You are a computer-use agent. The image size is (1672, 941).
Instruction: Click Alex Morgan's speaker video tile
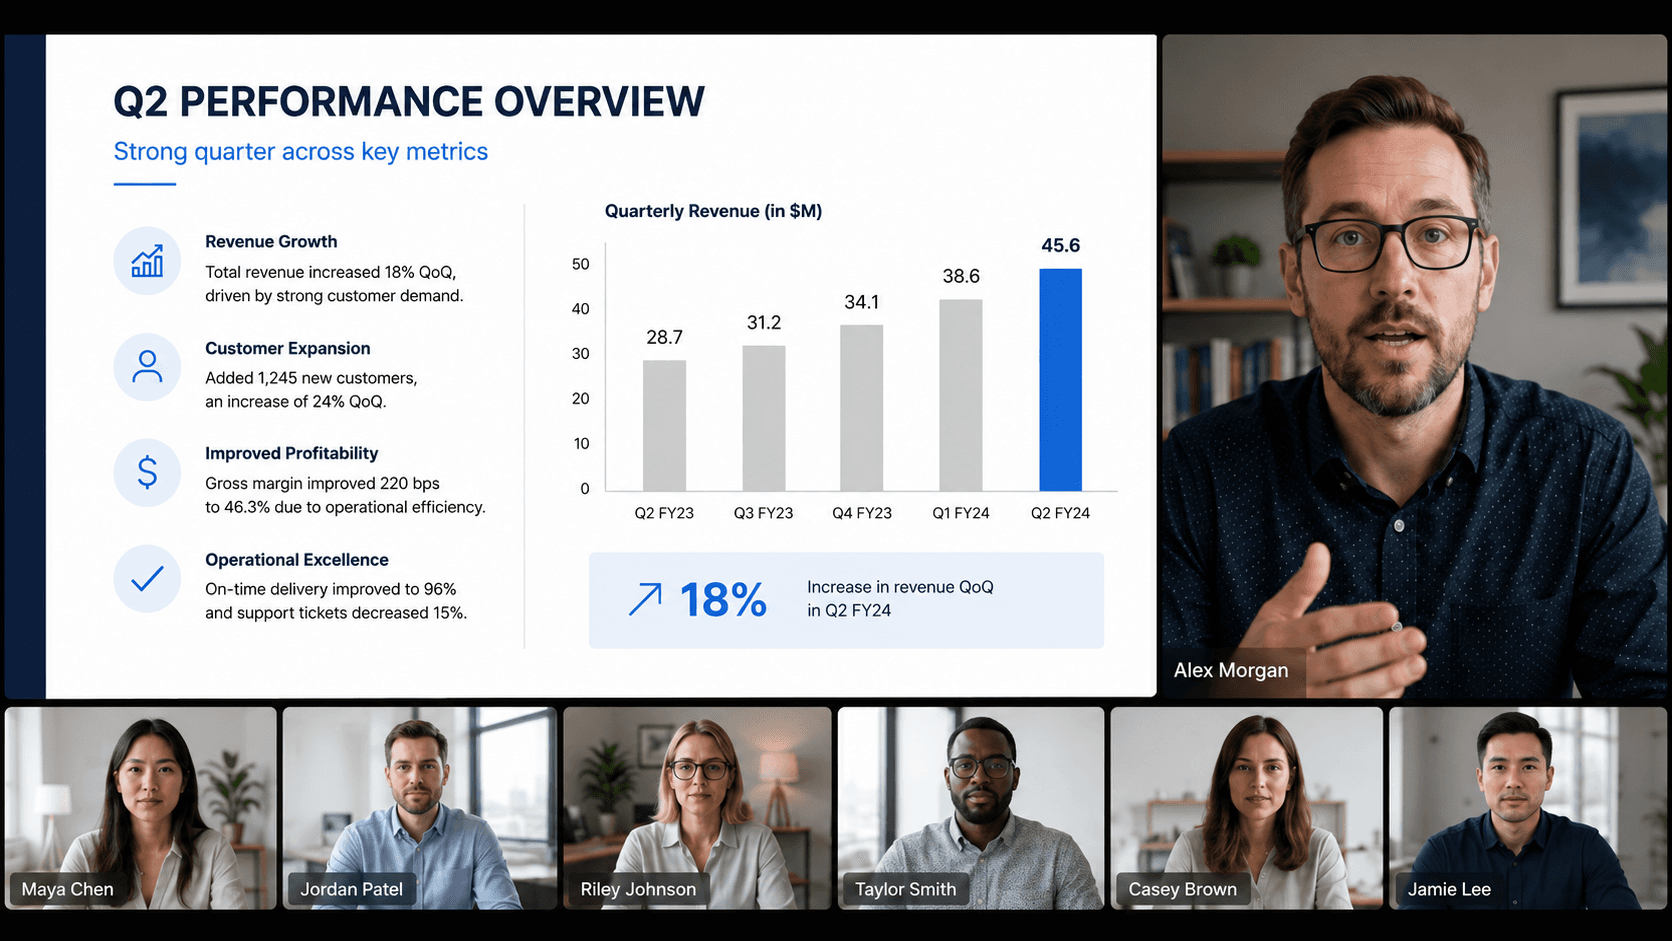pyautogui.click(x=1414, y=366)
